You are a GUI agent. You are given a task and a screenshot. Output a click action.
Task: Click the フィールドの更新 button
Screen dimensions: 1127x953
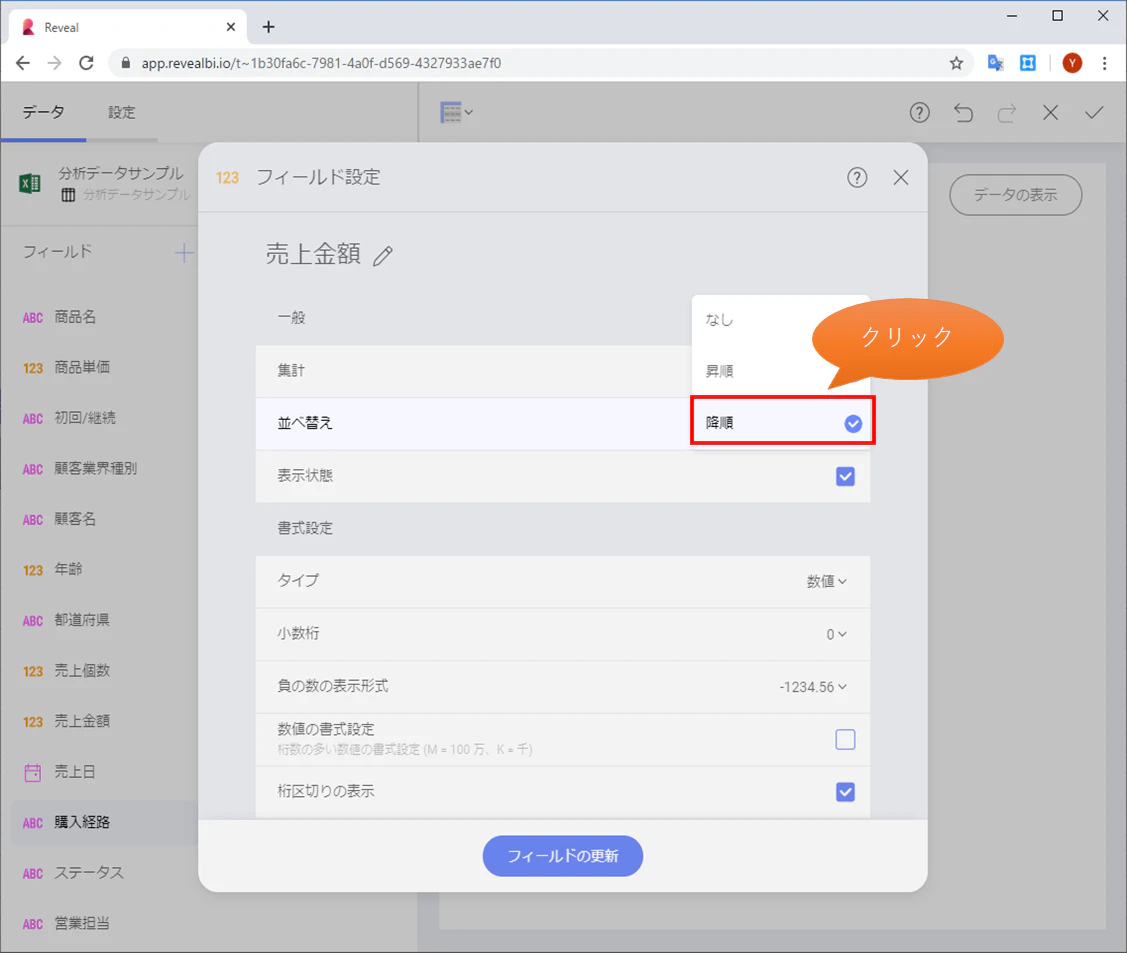pyautogui.click(x=563, y=856)
